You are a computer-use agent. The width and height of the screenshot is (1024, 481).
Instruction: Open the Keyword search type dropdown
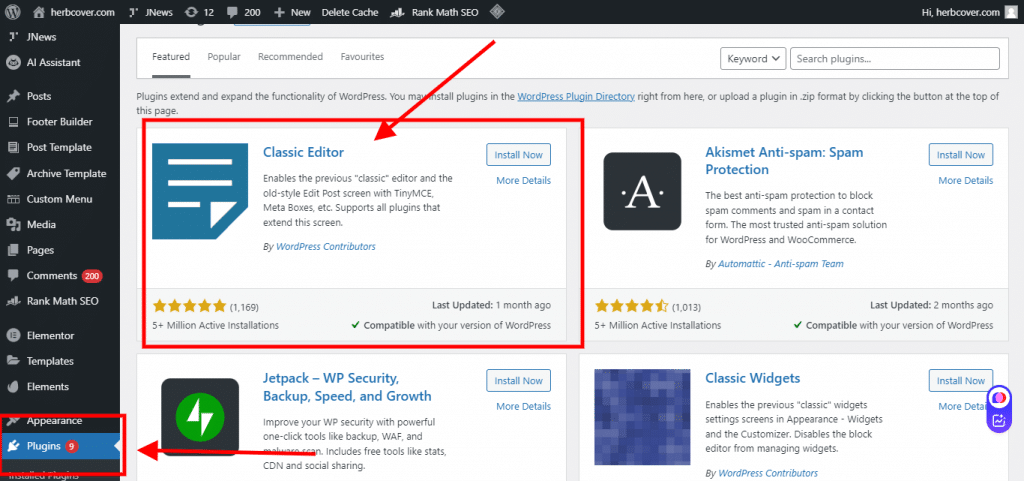pos(752,59)
